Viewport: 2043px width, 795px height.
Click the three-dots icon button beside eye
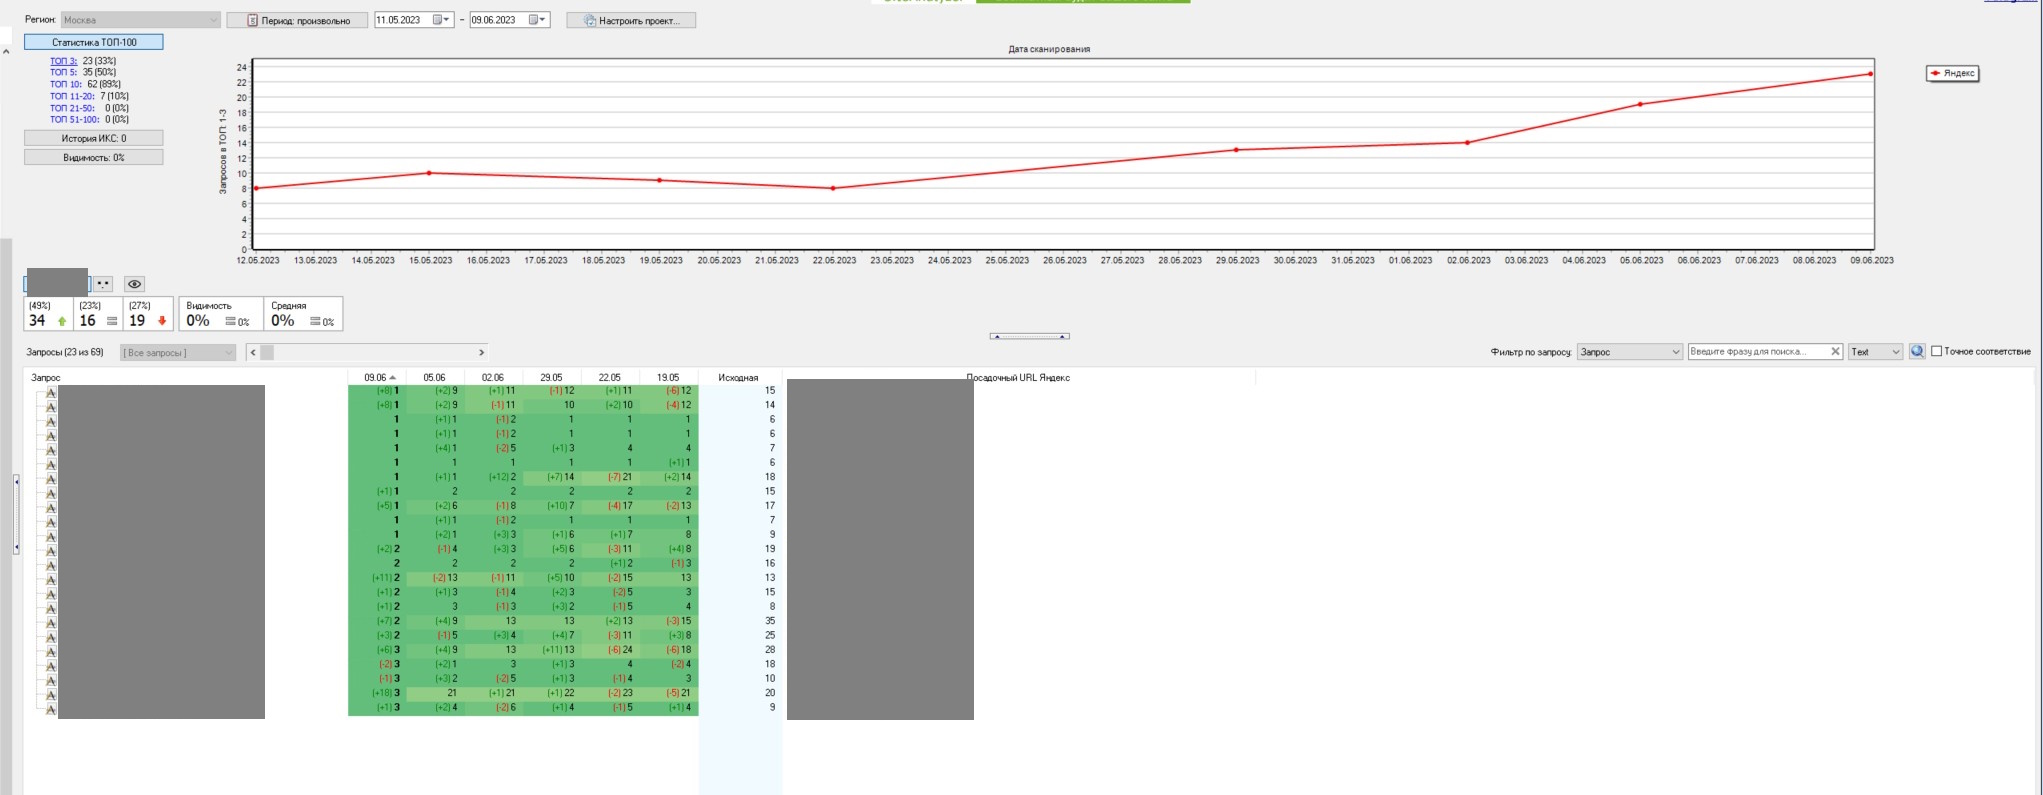point(103,284)
